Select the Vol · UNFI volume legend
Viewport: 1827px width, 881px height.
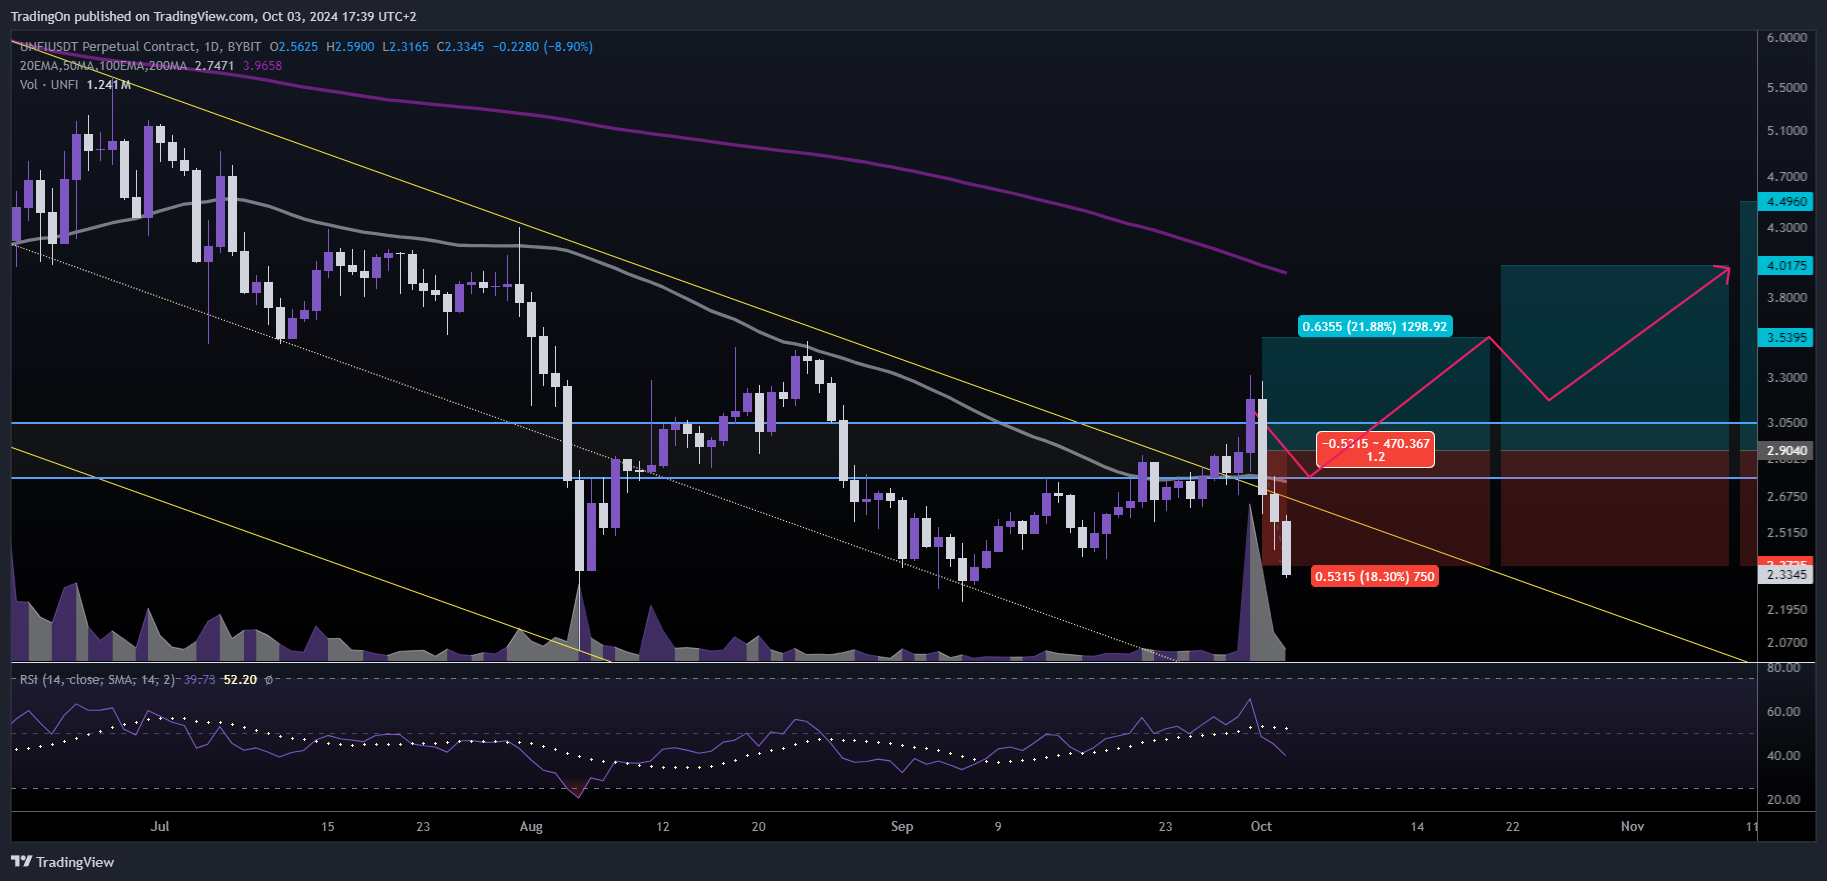pos(49,85)
